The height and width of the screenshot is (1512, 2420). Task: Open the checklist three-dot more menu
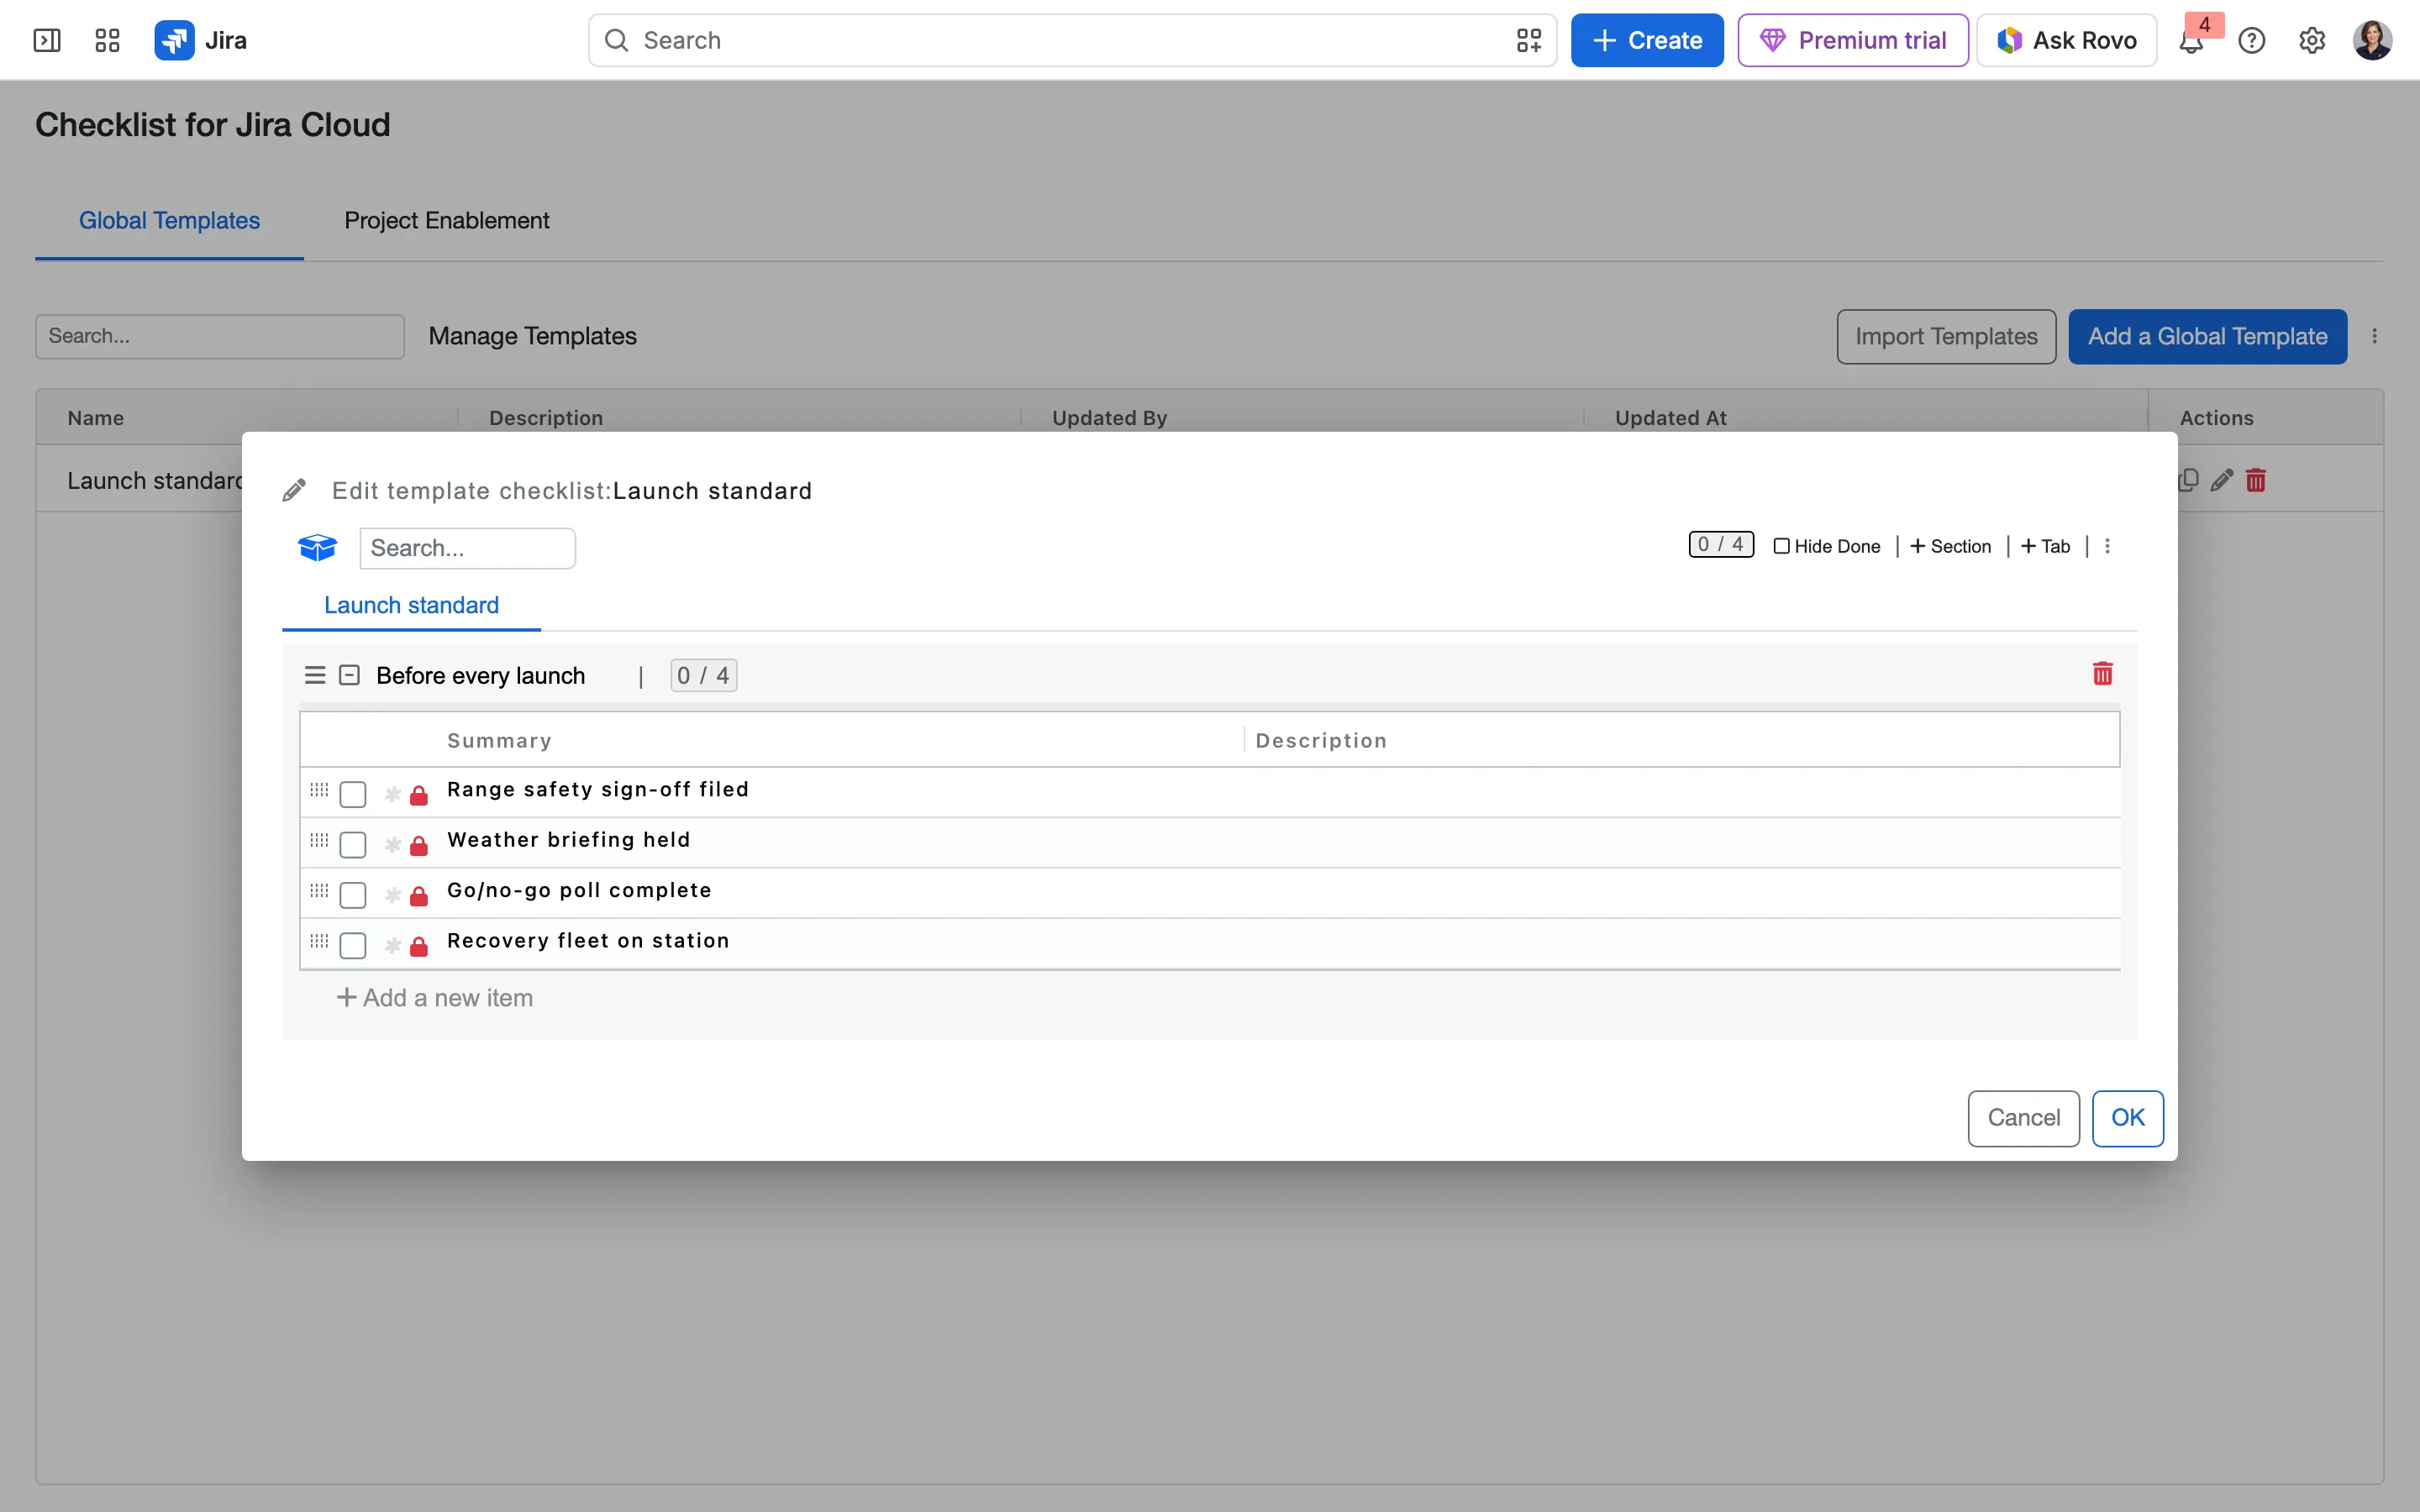(x=2107, y=546)
